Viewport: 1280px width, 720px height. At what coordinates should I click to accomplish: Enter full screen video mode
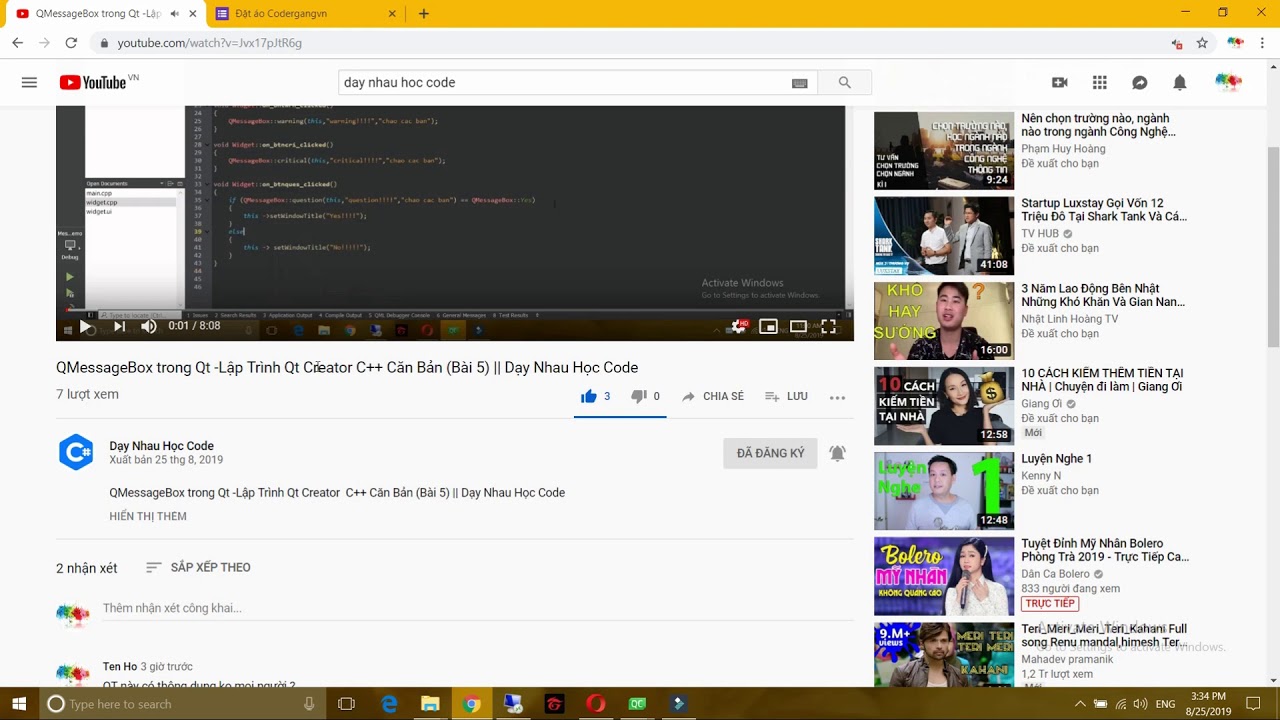829,326
